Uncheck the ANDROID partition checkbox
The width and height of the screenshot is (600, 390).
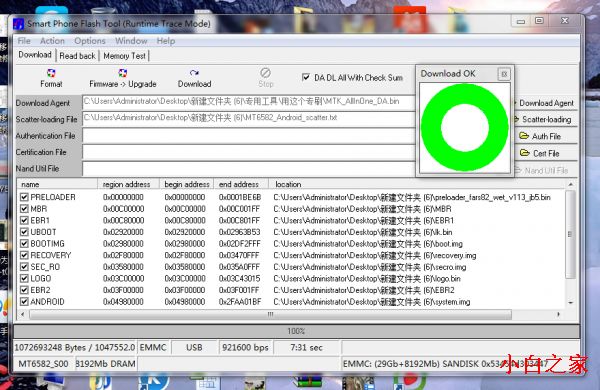pyautogui.click(x=24, y=302)
